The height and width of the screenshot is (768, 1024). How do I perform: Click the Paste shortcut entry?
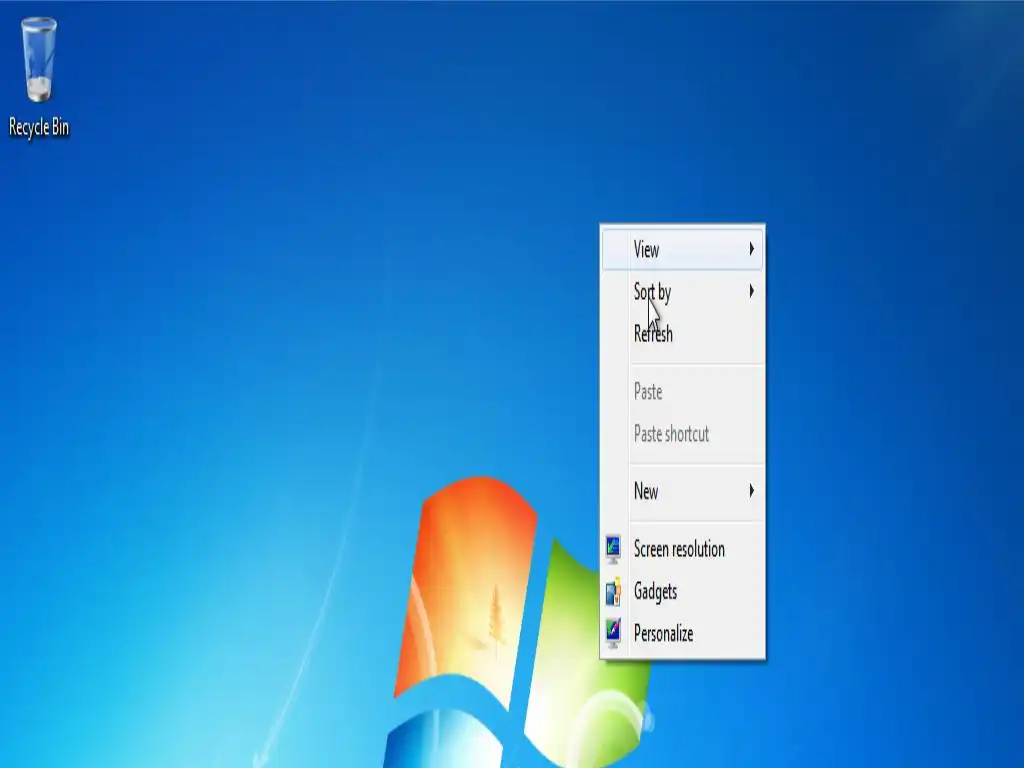pyautogui.click(x=682, y=434)
